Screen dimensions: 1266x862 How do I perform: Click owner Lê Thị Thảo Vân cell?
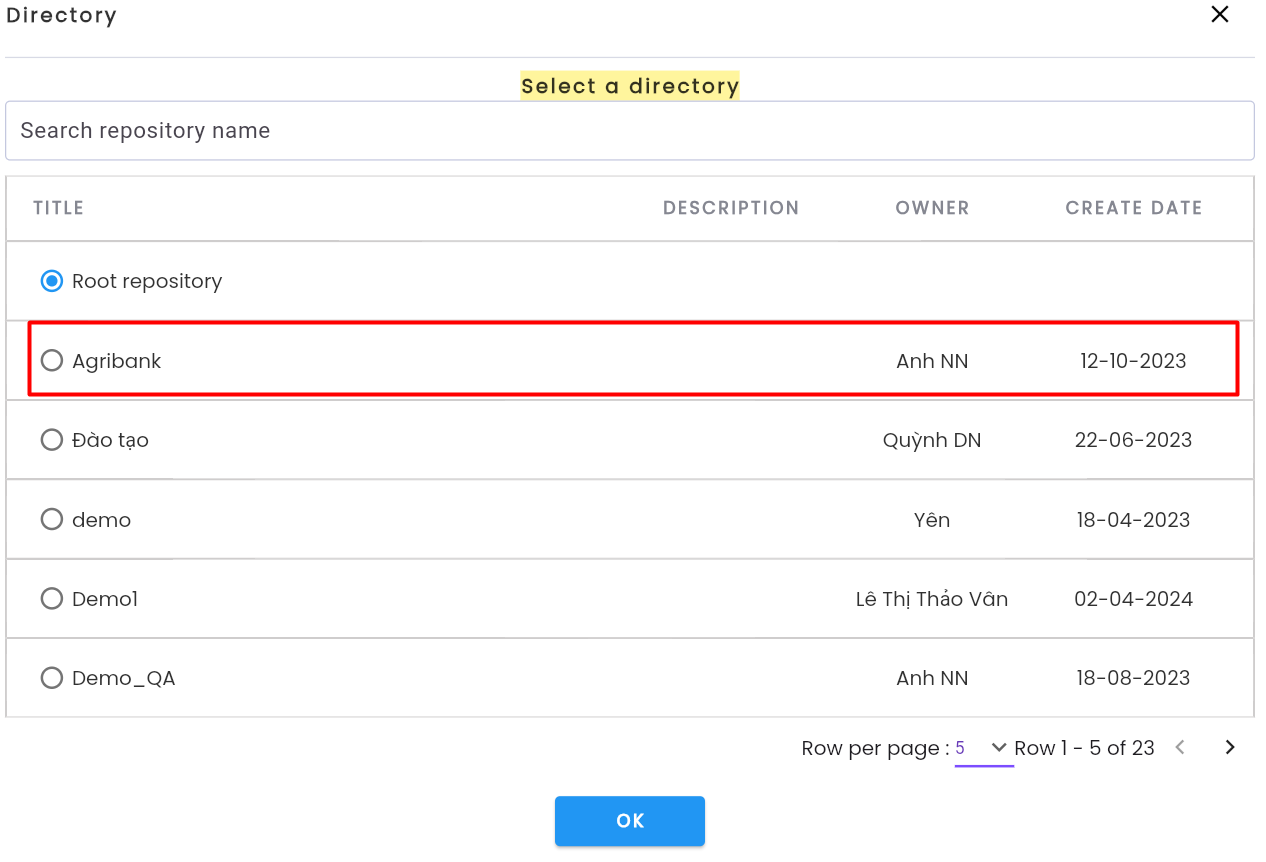pos(932,599)
